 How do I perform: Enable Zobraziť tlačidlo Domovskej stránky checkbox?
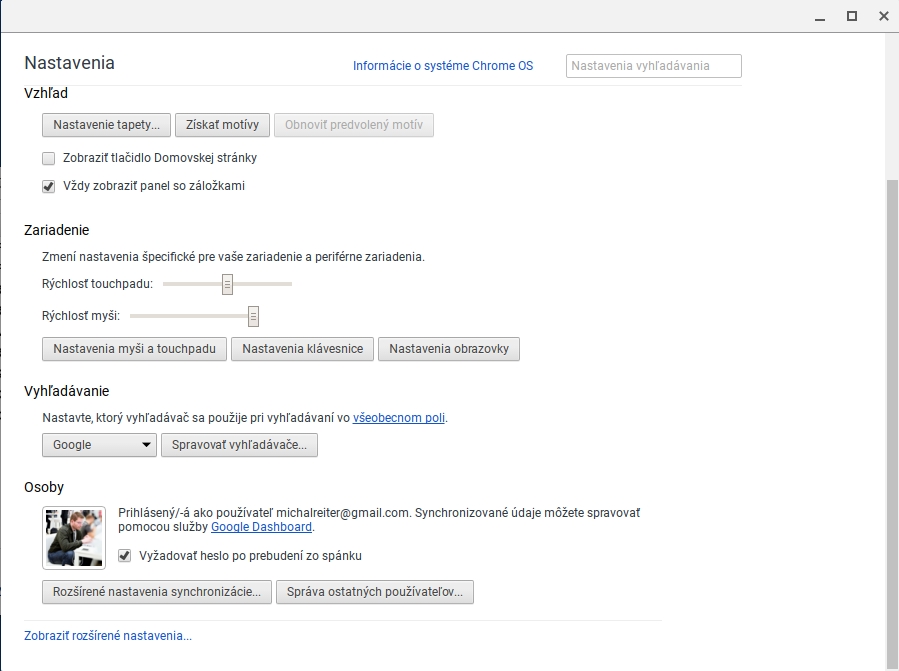coord(49,158)
